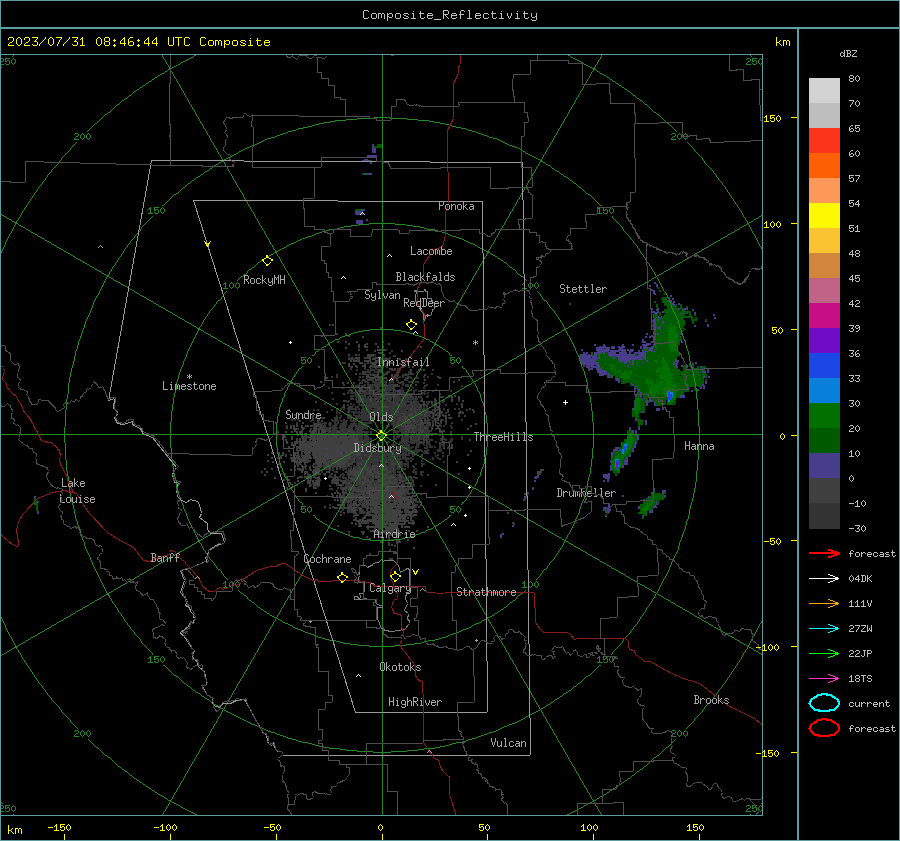
Task: Pick the slate 0-10 dBZ color band
Action: tap(824, 465)
